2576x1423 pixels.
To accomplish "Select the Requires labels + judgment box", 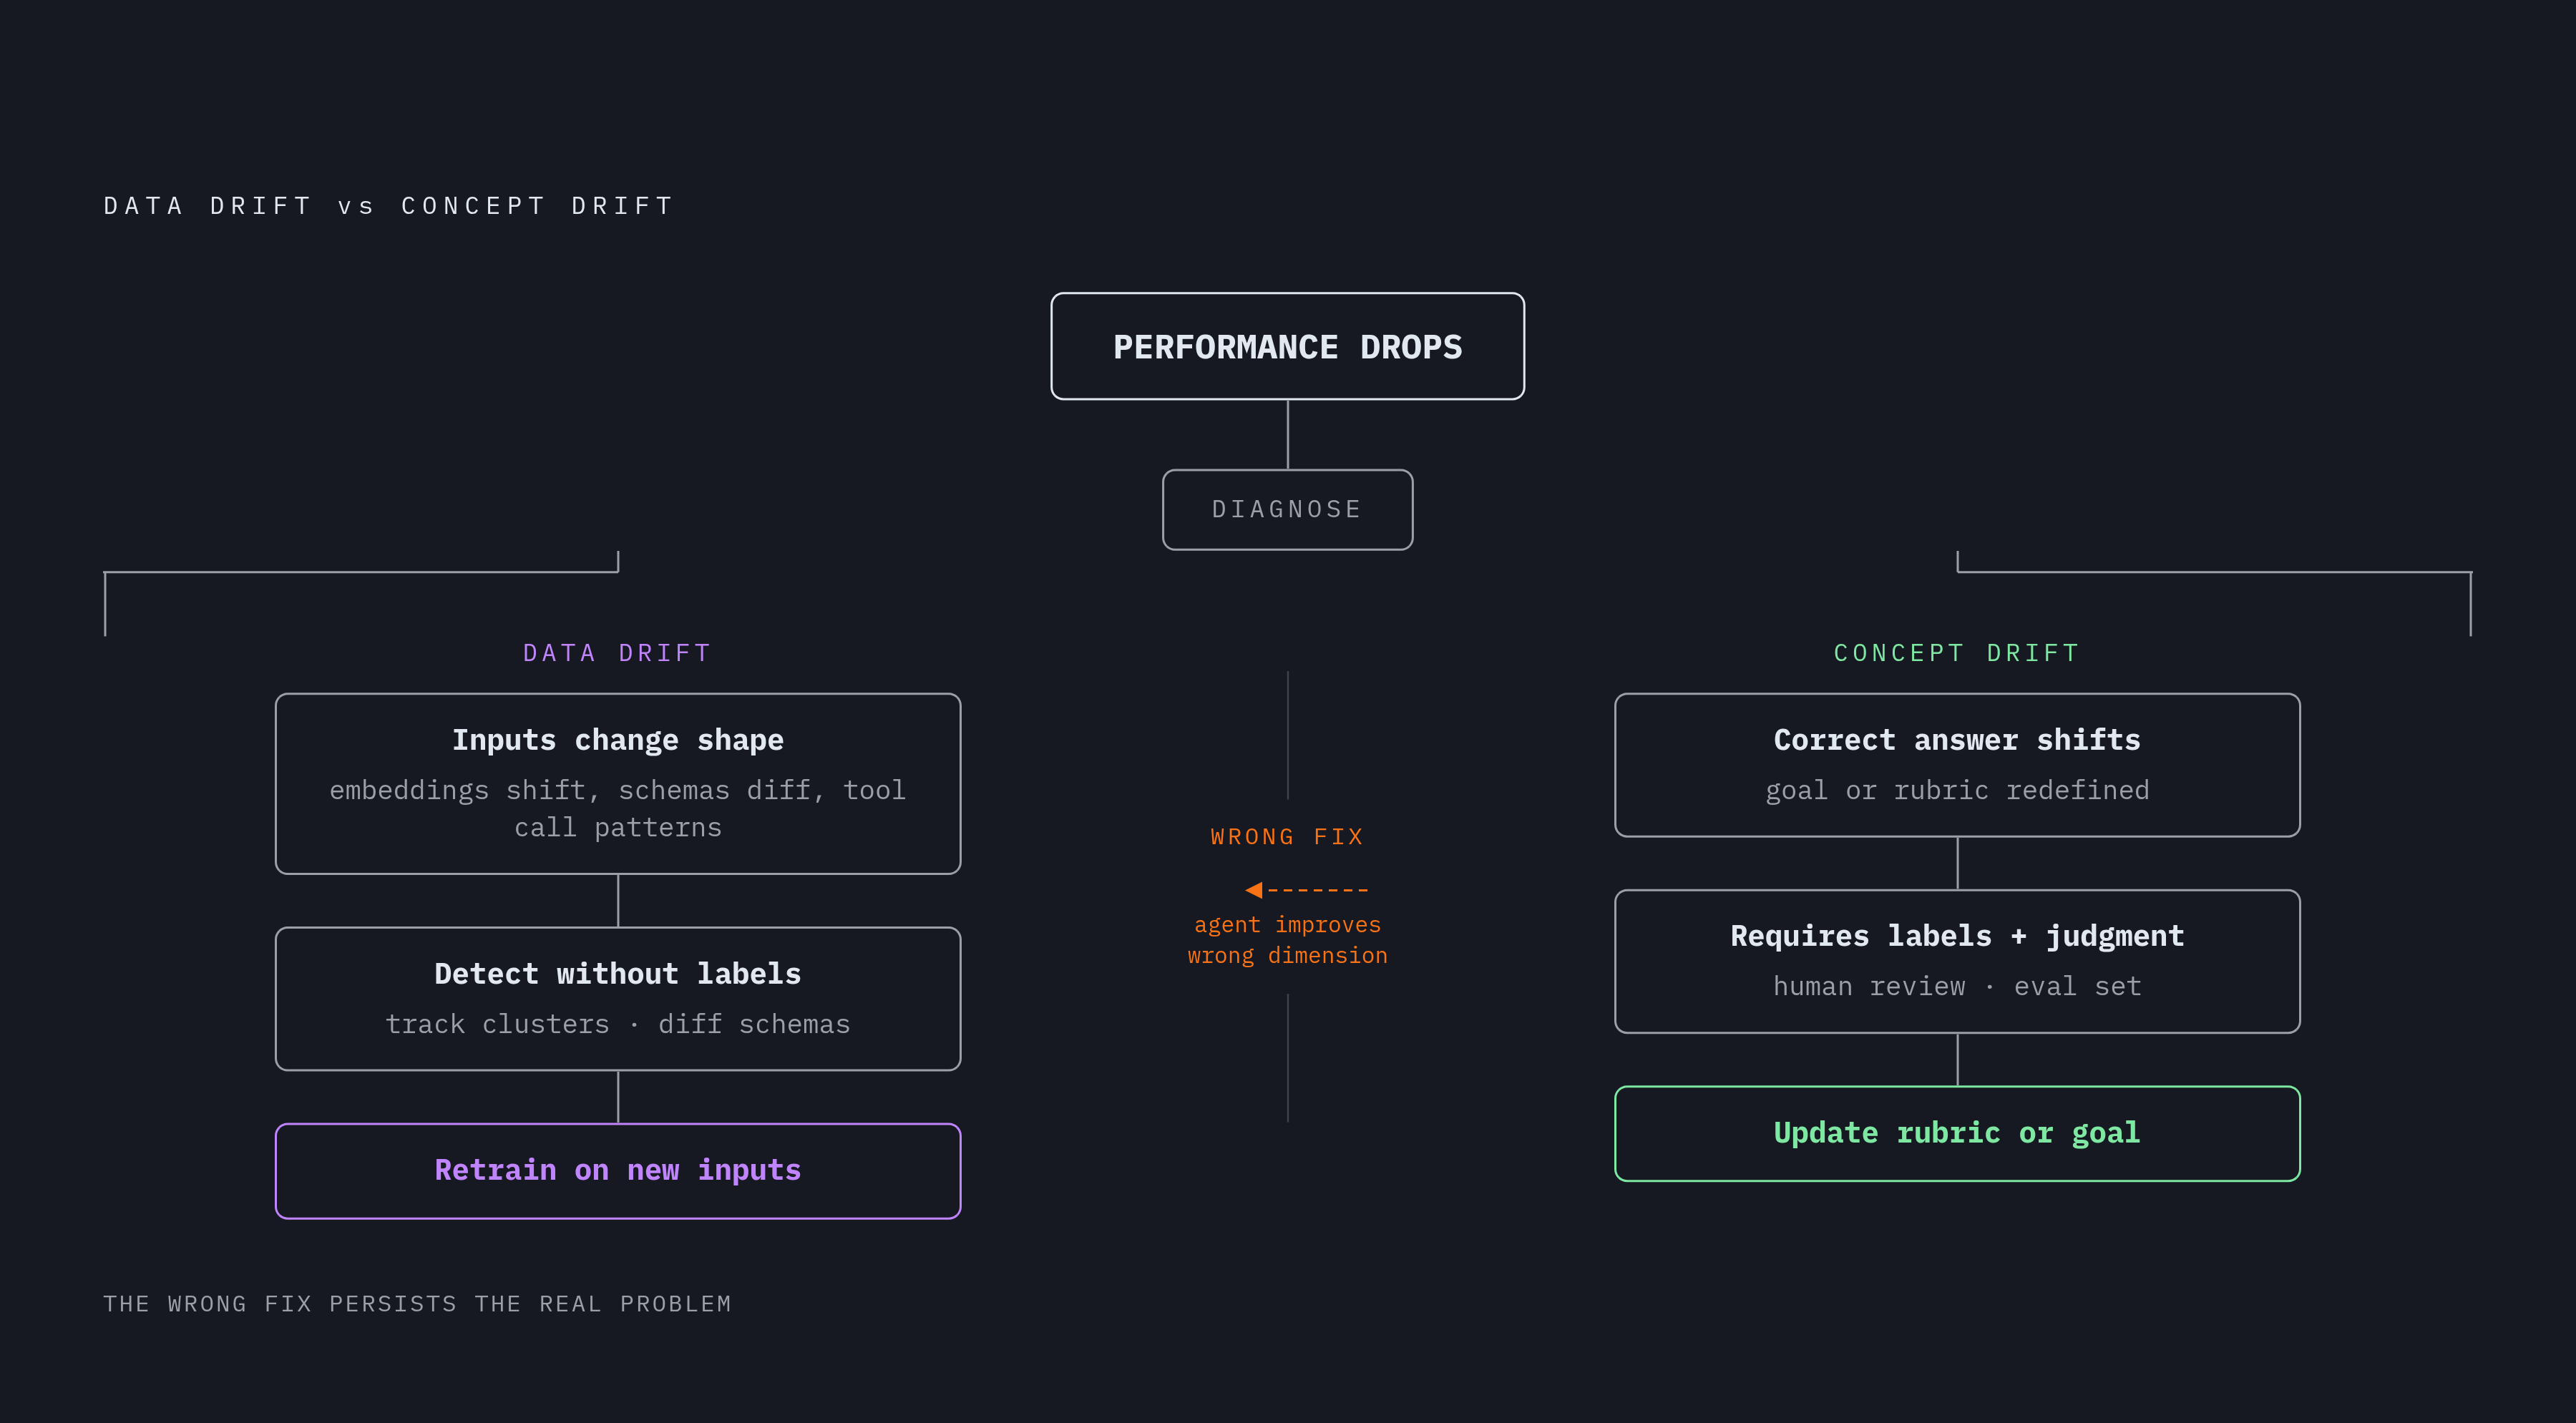I will pos(1957,961).
